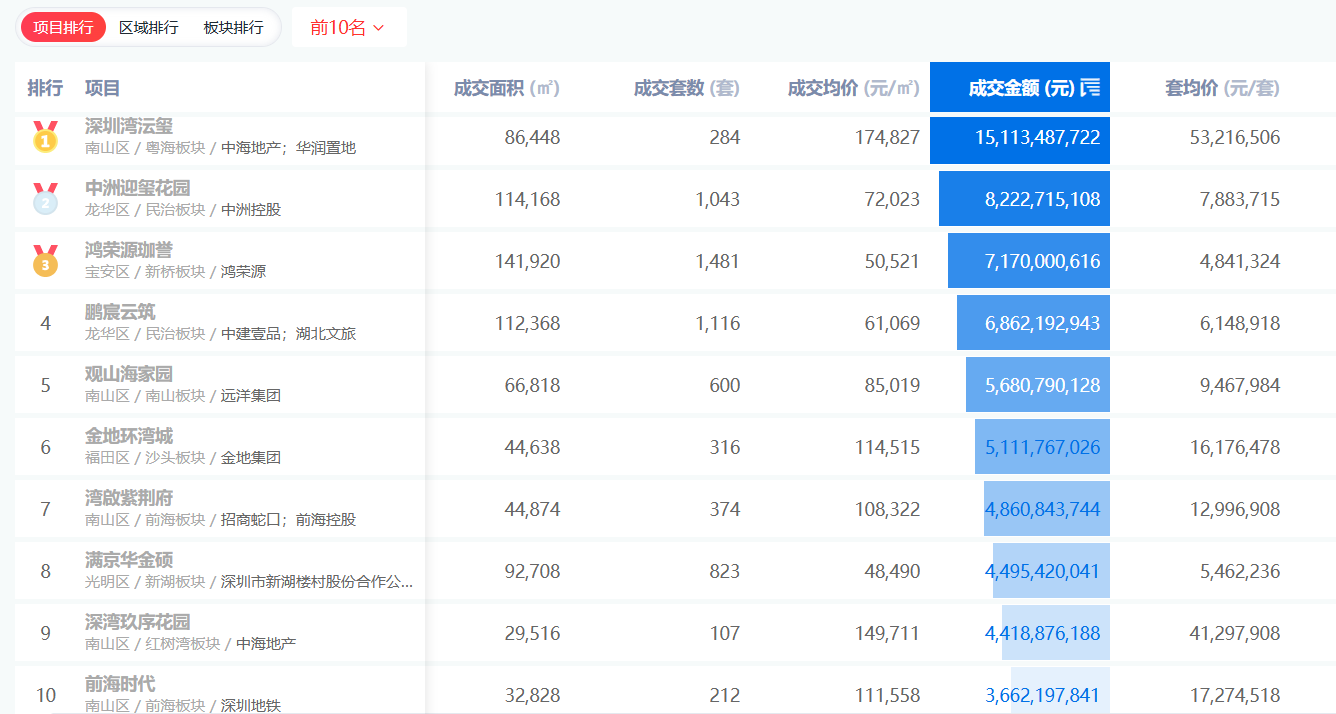Click the gold first-place medal icon
This screenshot has height=714, width=1336.
pos(45,137)
